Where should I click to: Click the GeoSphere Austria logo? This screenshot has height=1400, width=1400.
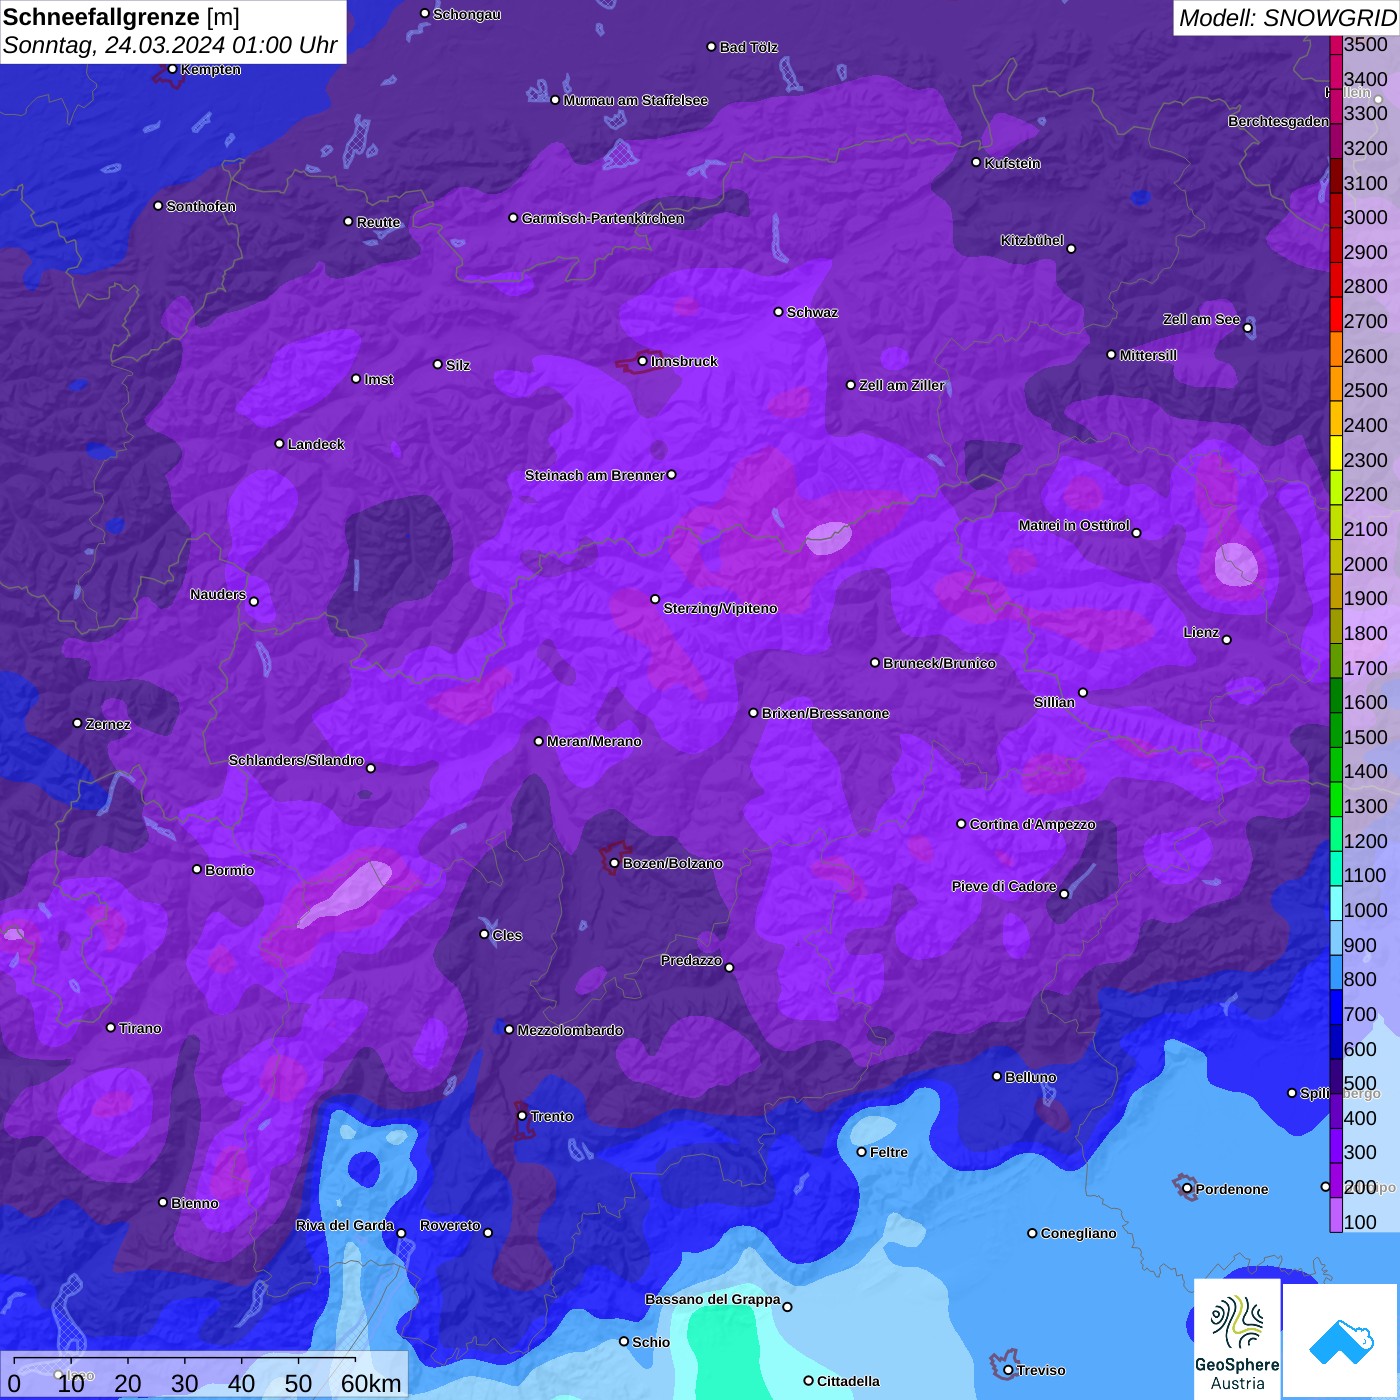pyautogui.click(x=1237, y=1338)
